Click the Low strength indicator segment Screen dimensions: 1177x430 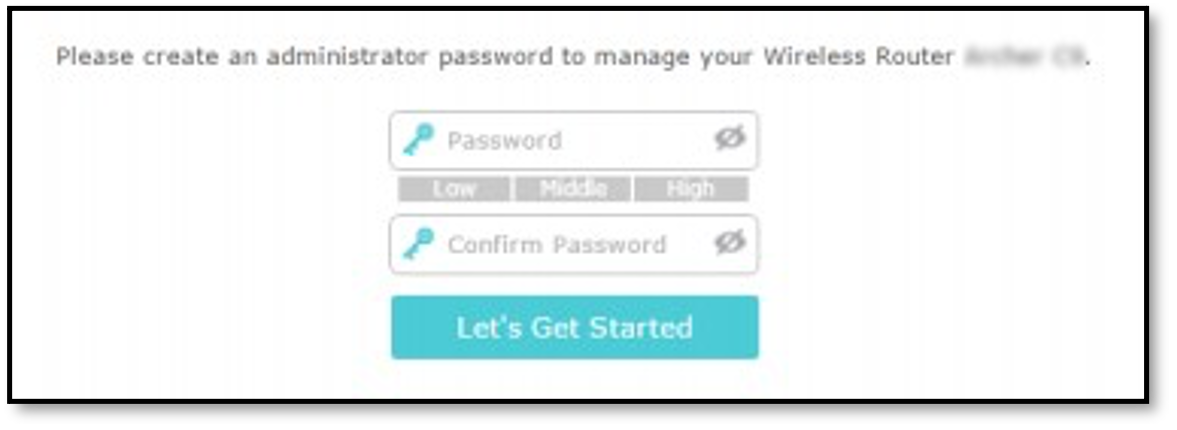click(x=454, y=189)
